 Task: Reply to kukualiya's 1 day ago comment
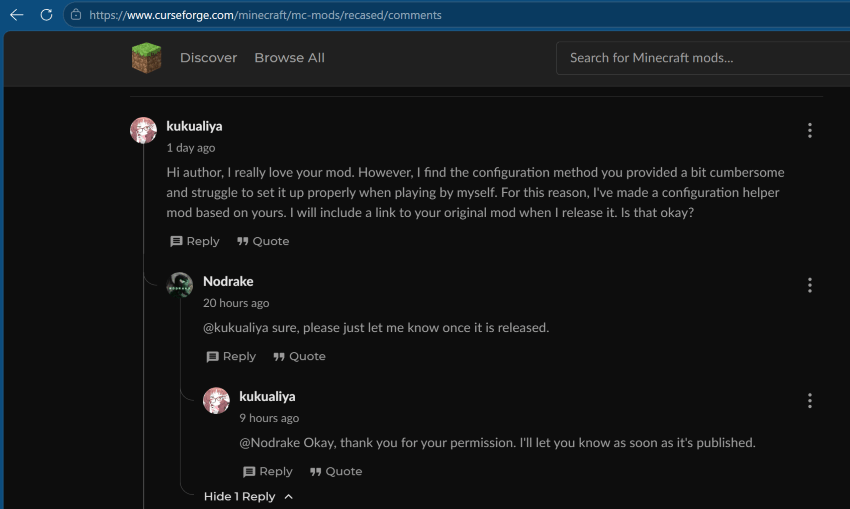coord(195,241)
